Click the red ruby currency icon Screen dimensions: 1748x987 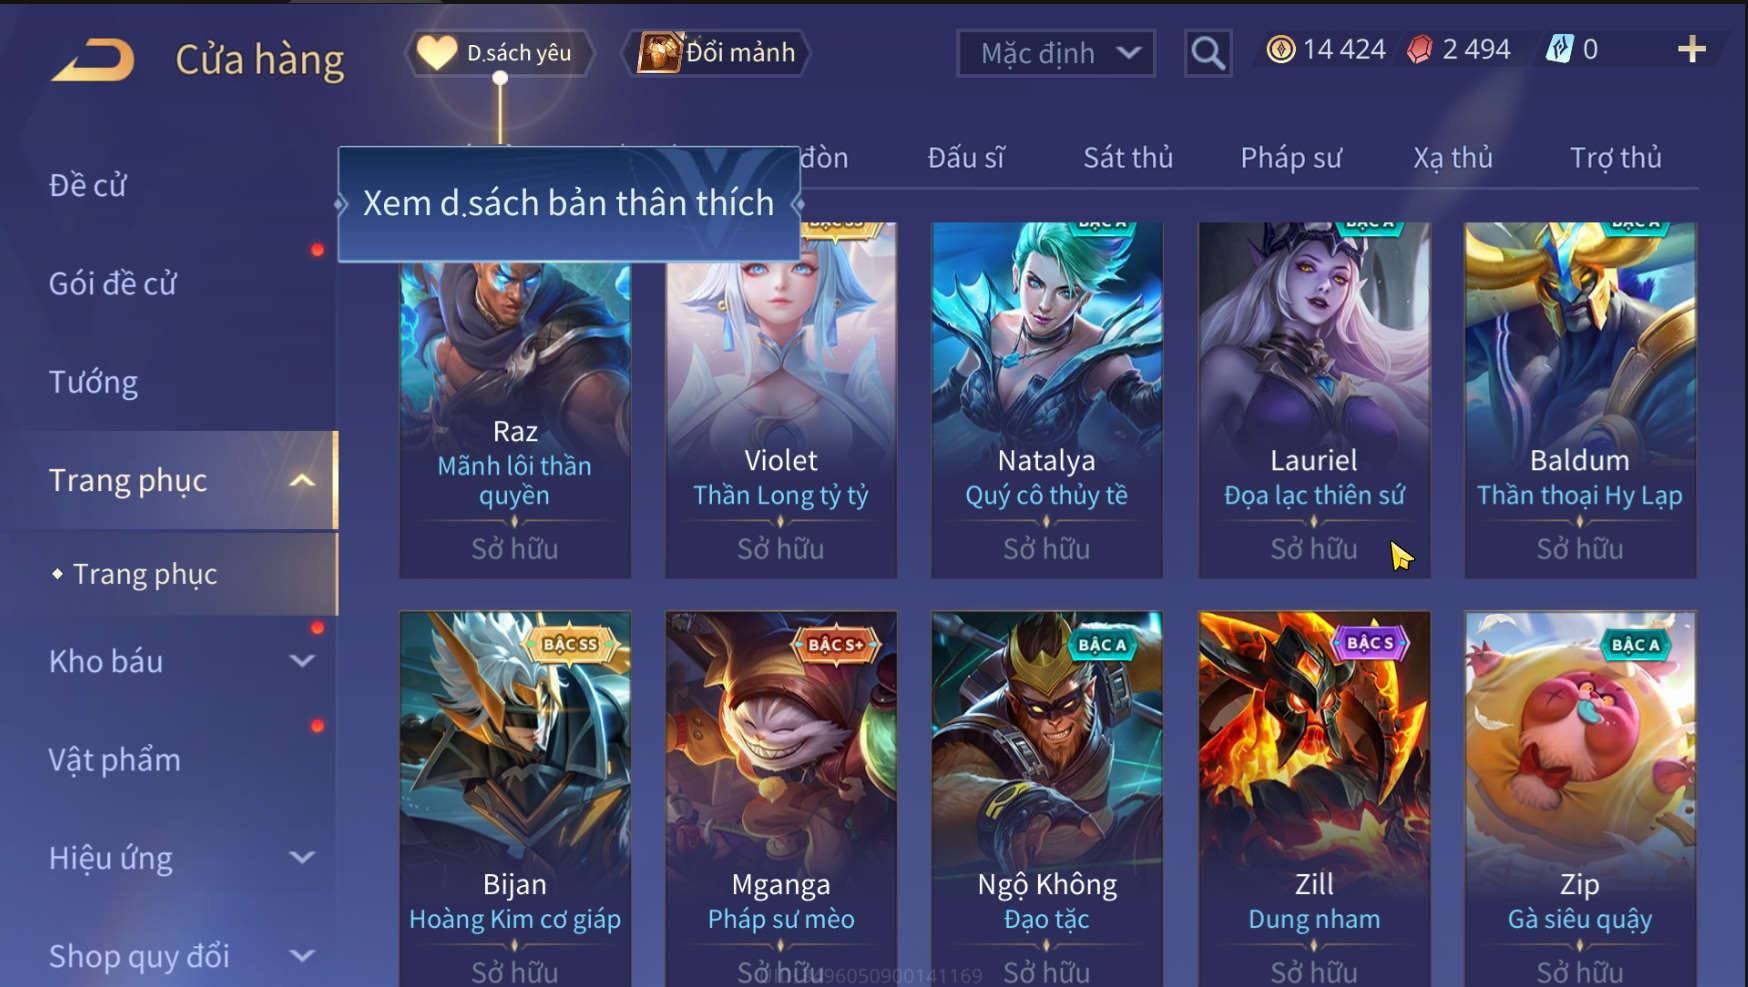[1419, 49]
